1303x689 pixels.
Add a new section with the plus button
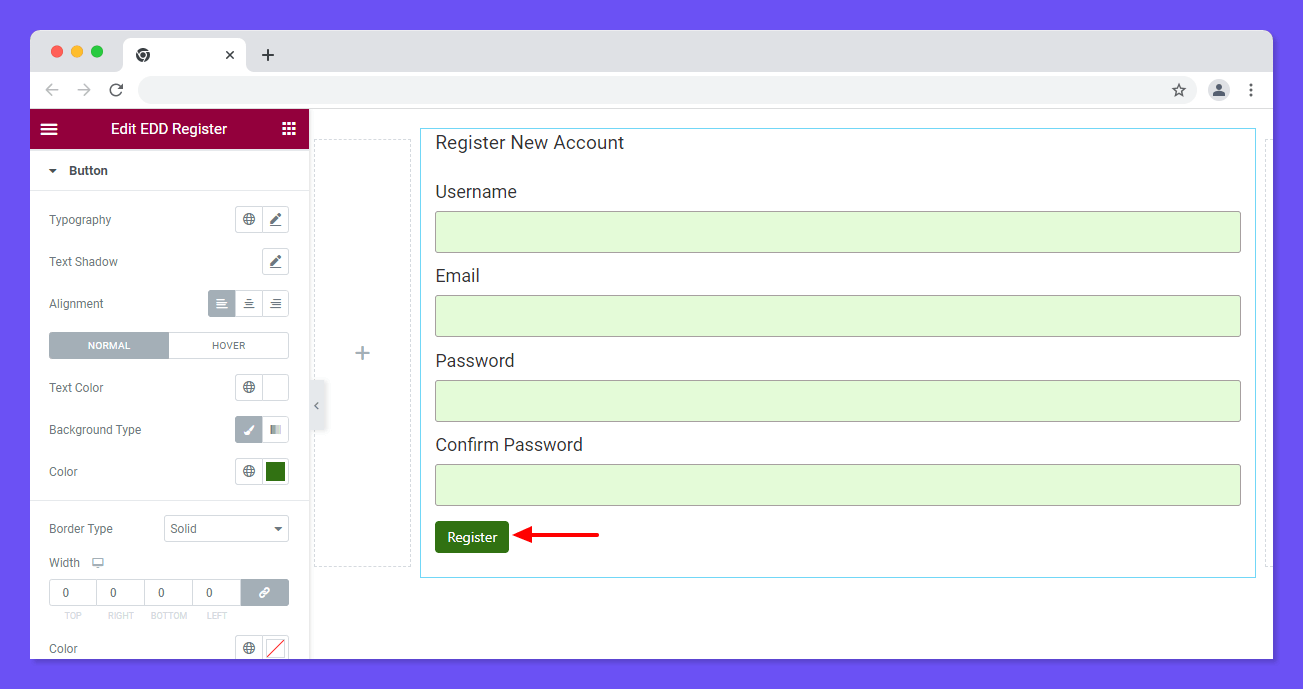pos(362,353)
